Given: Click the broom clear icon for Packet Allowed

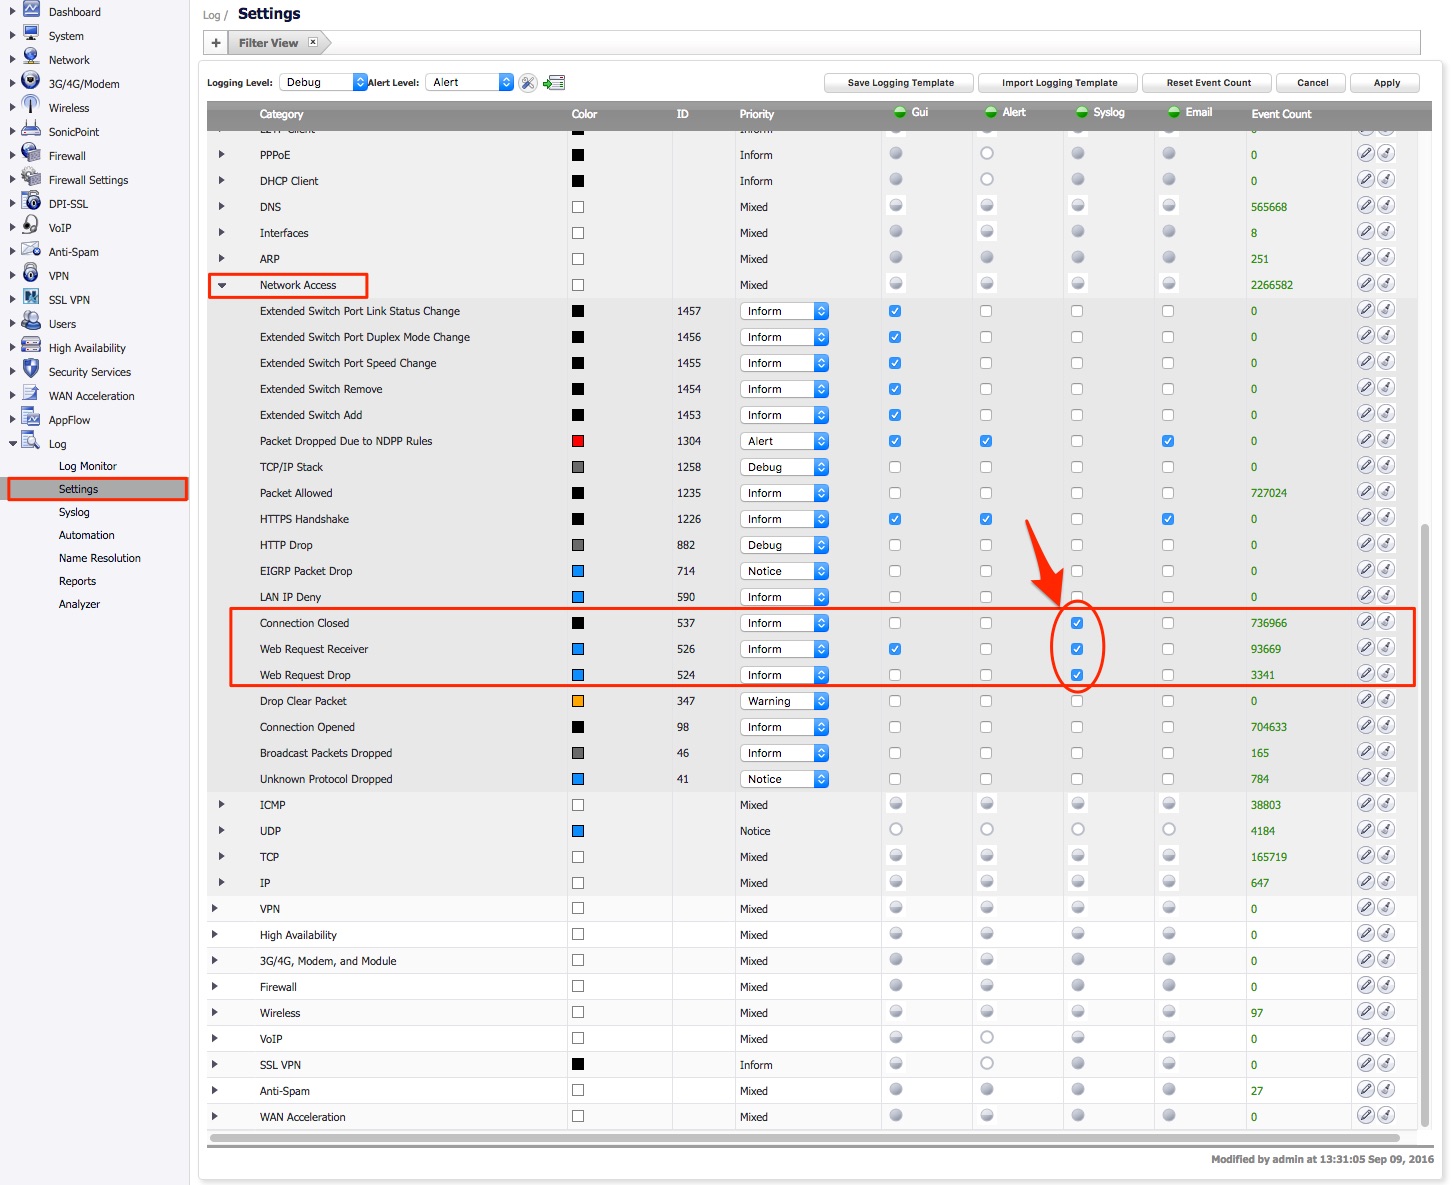Looking at the screenshot, I should 1386,491.
